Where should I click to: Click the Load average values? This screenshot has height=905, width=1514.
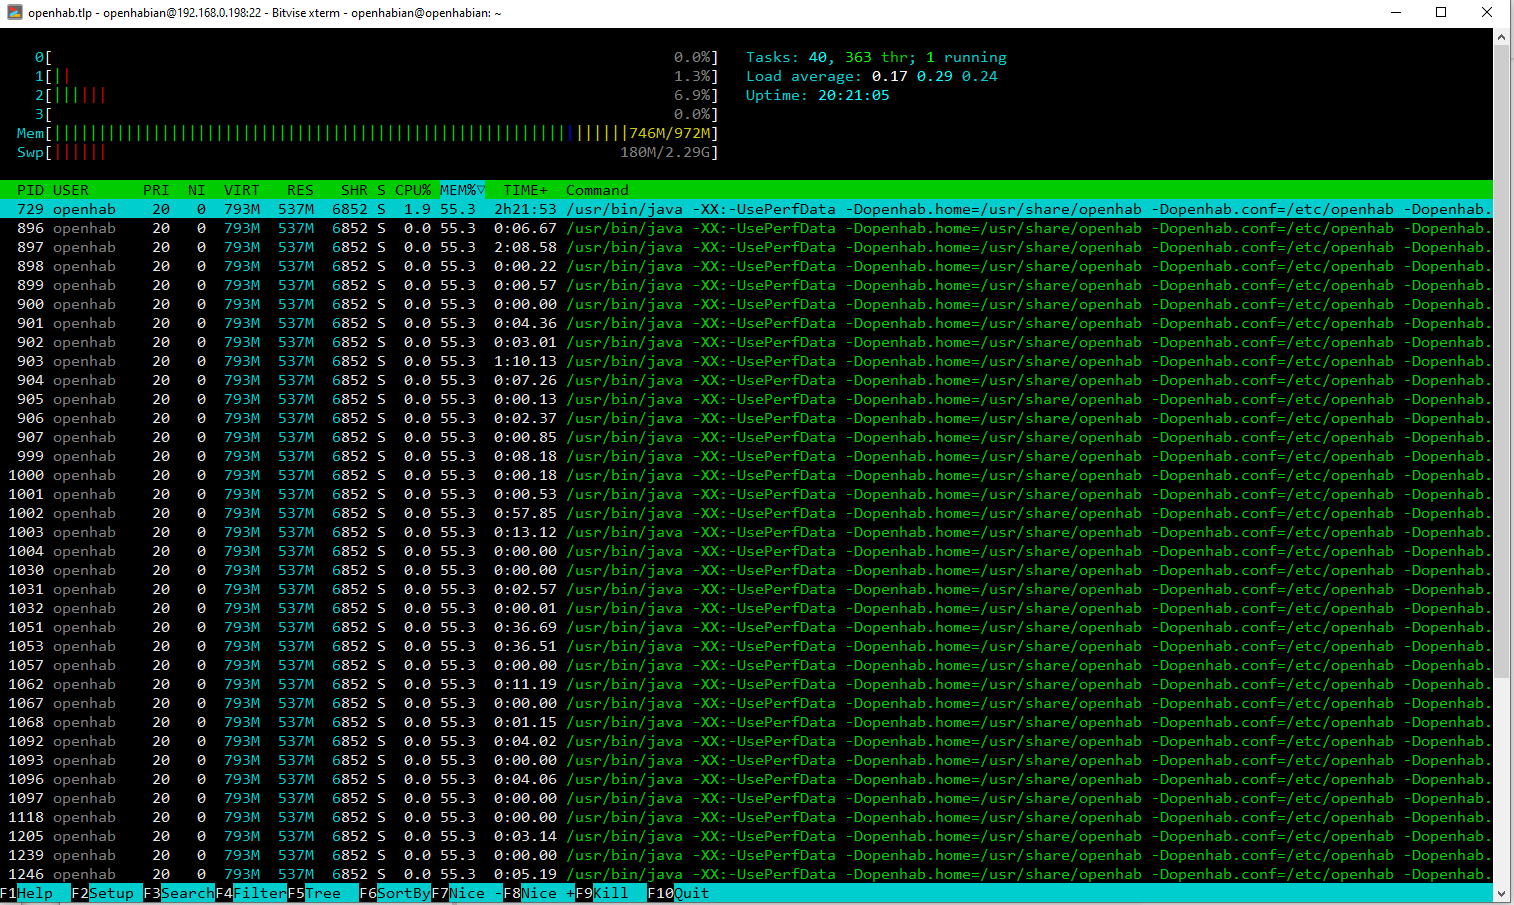pos(934,76)
